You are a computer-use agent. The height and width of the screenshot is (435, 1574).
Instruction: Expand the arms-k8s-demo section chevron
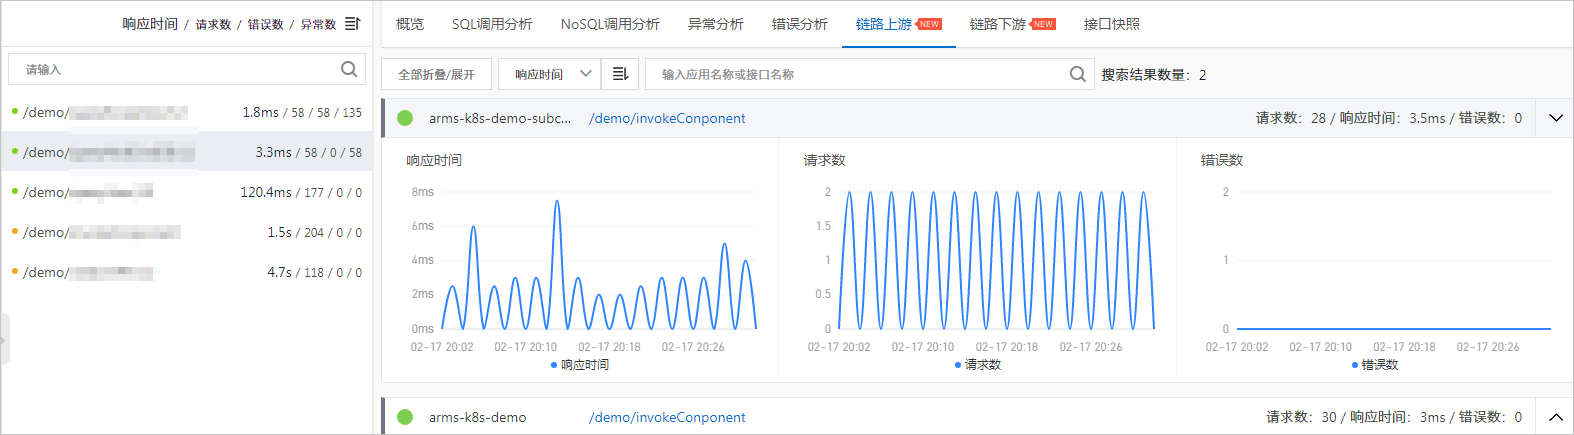(x=1556, y=417)
